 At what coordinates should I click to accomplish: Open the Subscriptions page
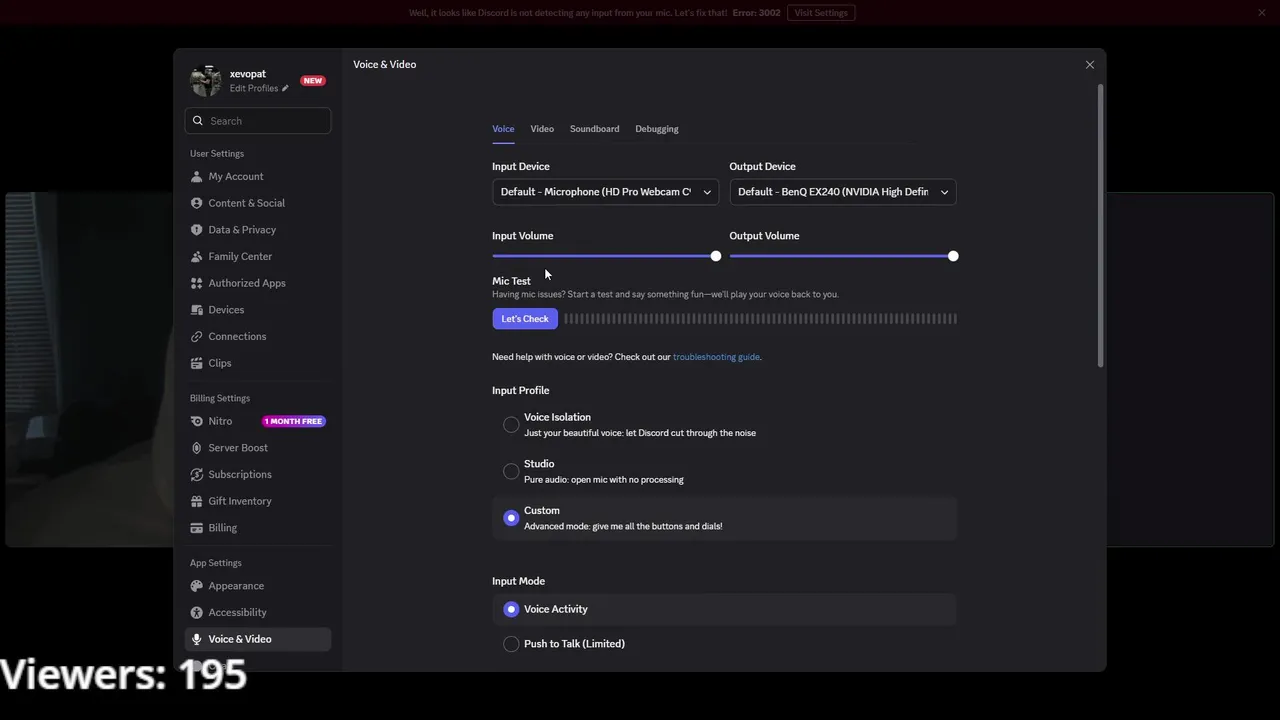(258, 474)
